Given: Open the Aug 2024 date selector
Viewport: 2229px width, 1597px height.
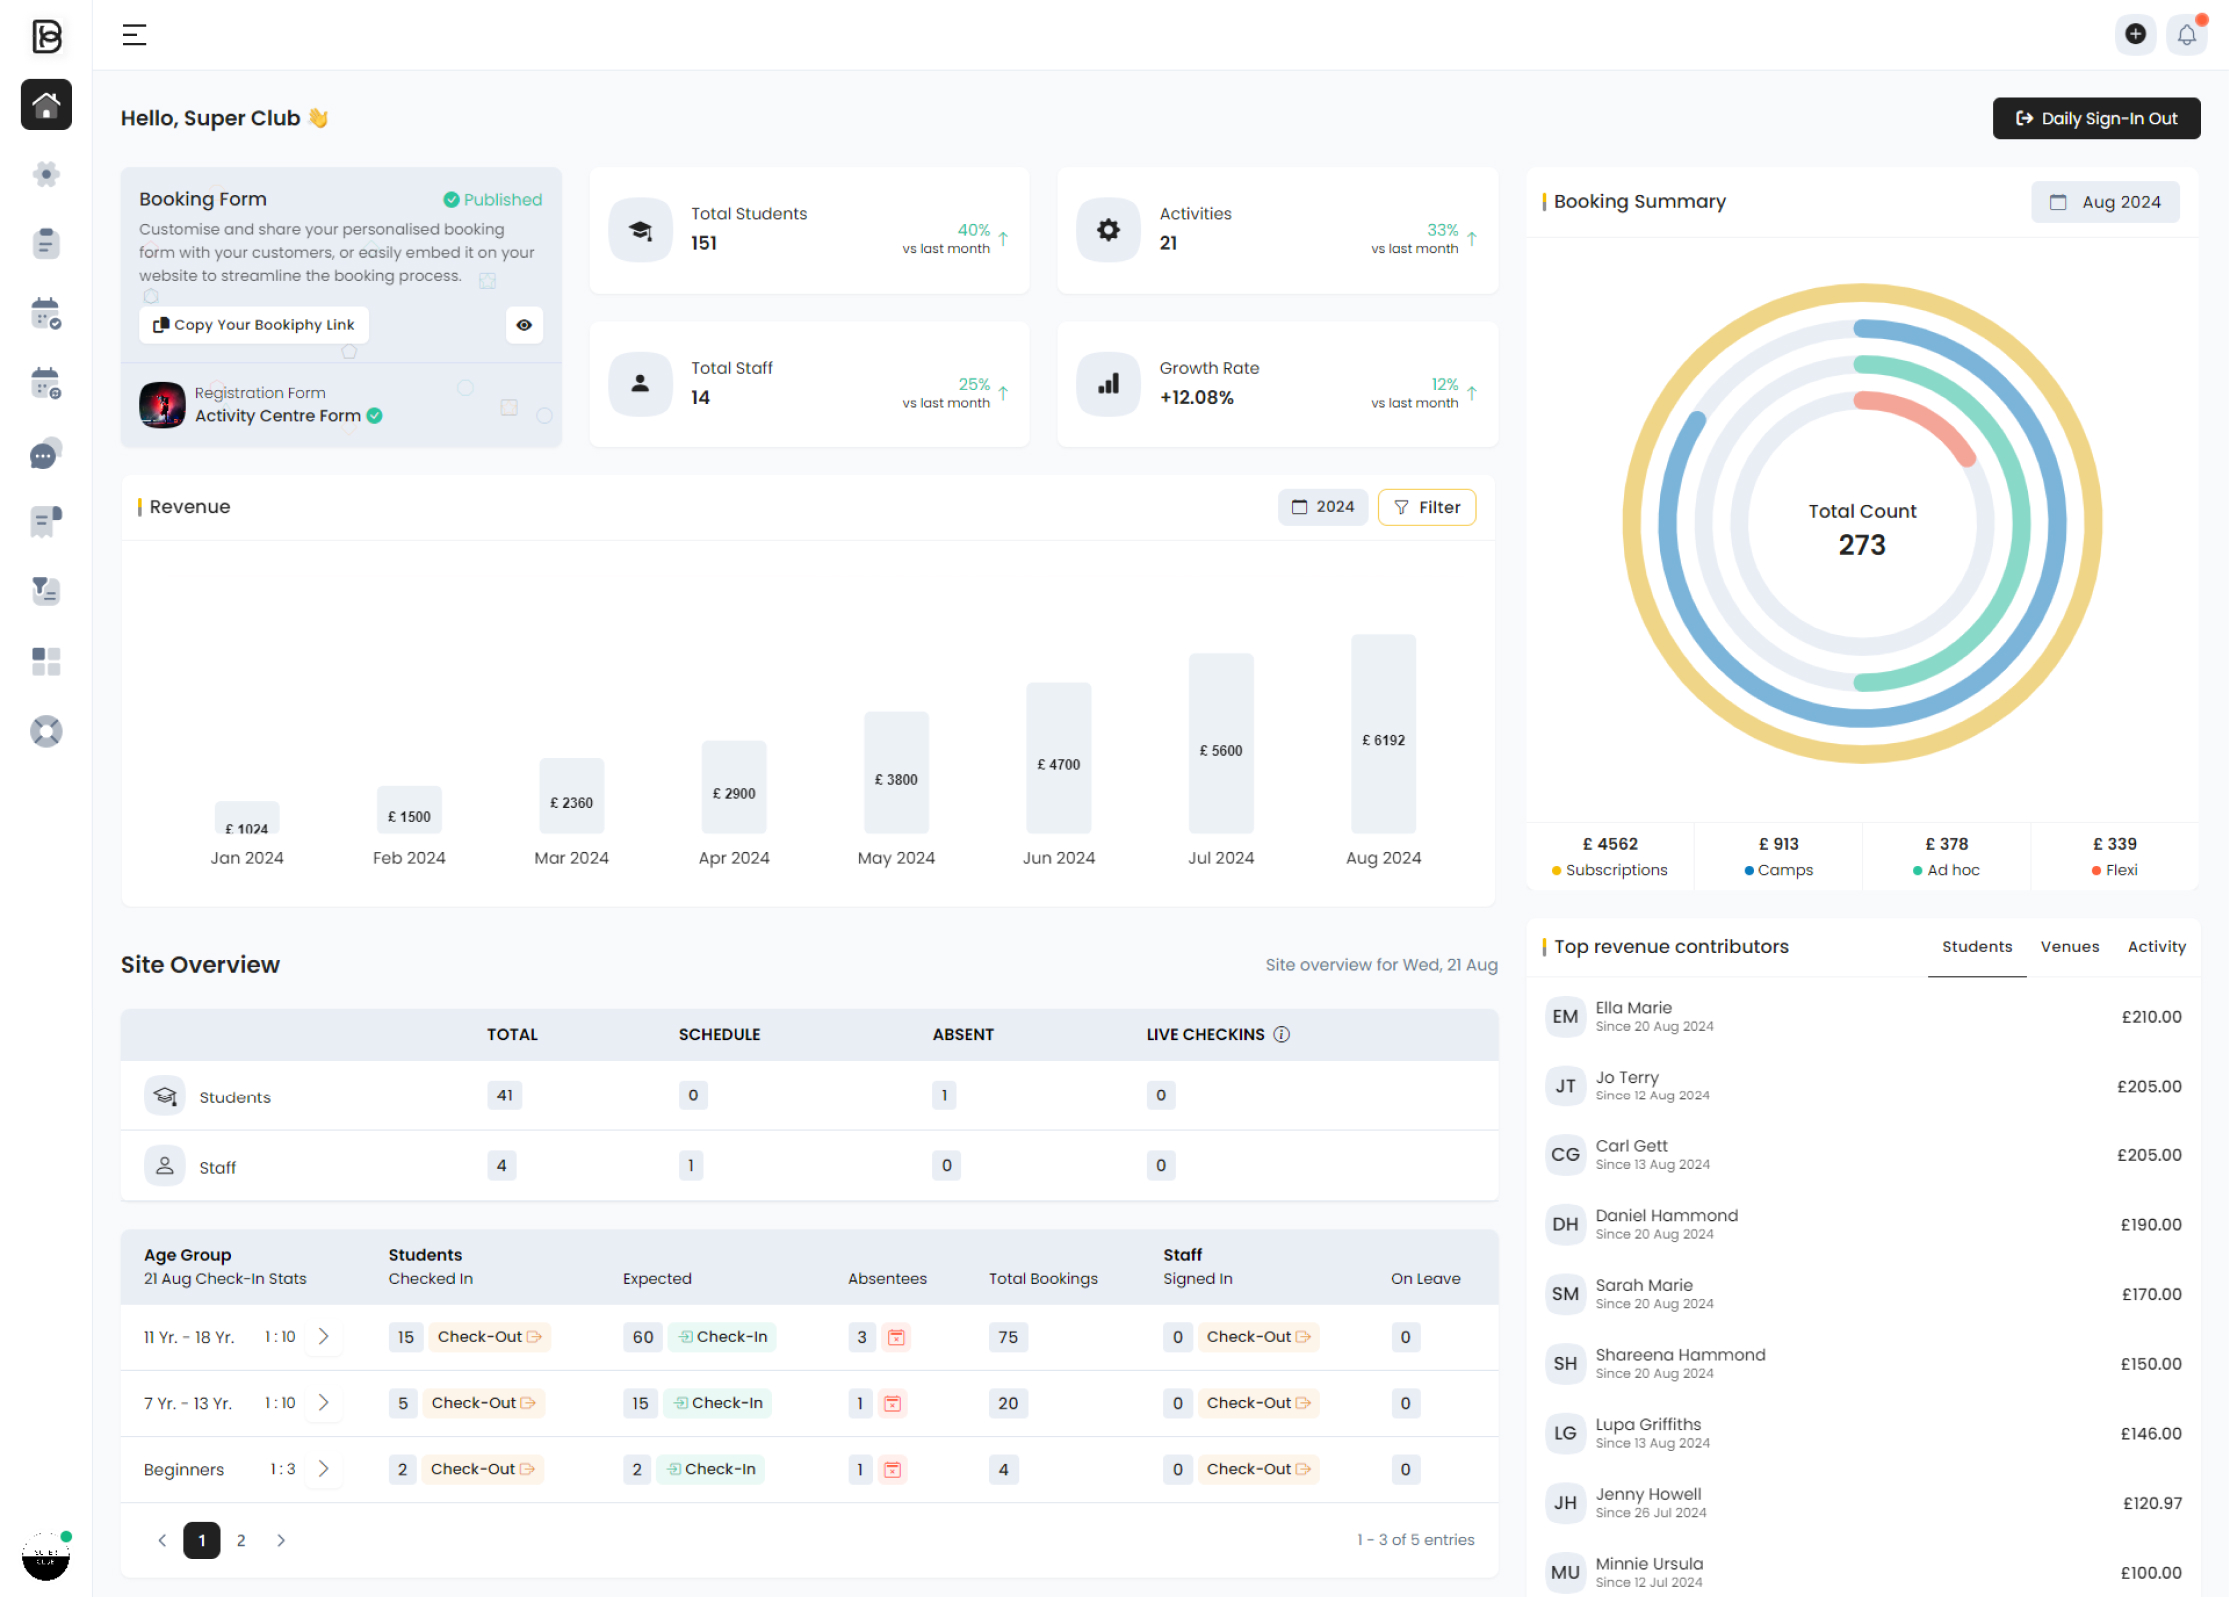Looking at the screenshot, I should click(2105, 201).
